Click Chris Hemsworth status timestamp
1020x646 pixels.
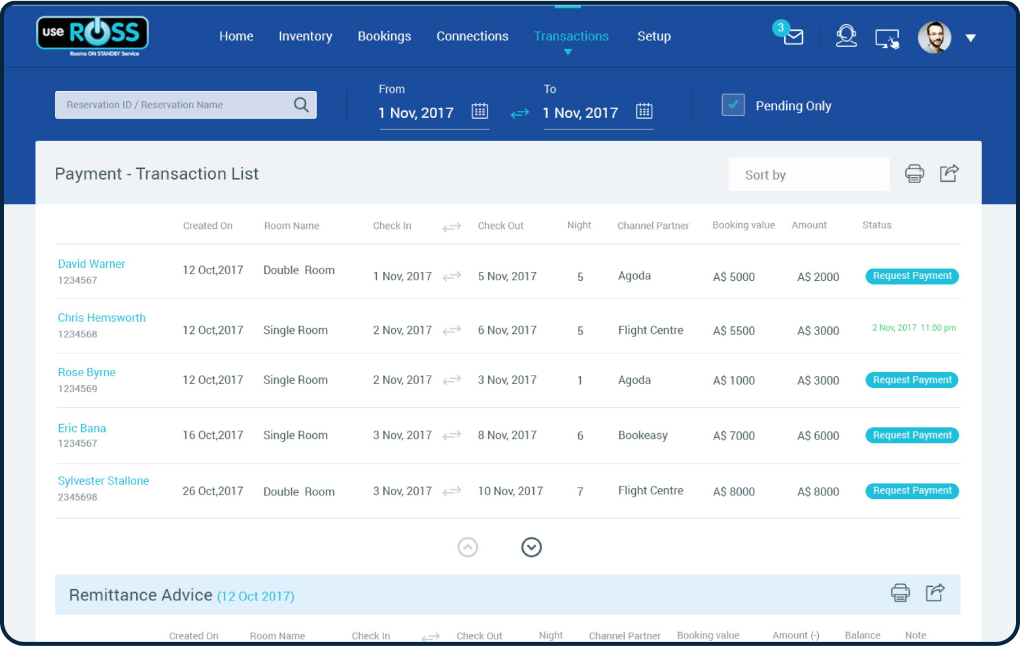(914, 328)
